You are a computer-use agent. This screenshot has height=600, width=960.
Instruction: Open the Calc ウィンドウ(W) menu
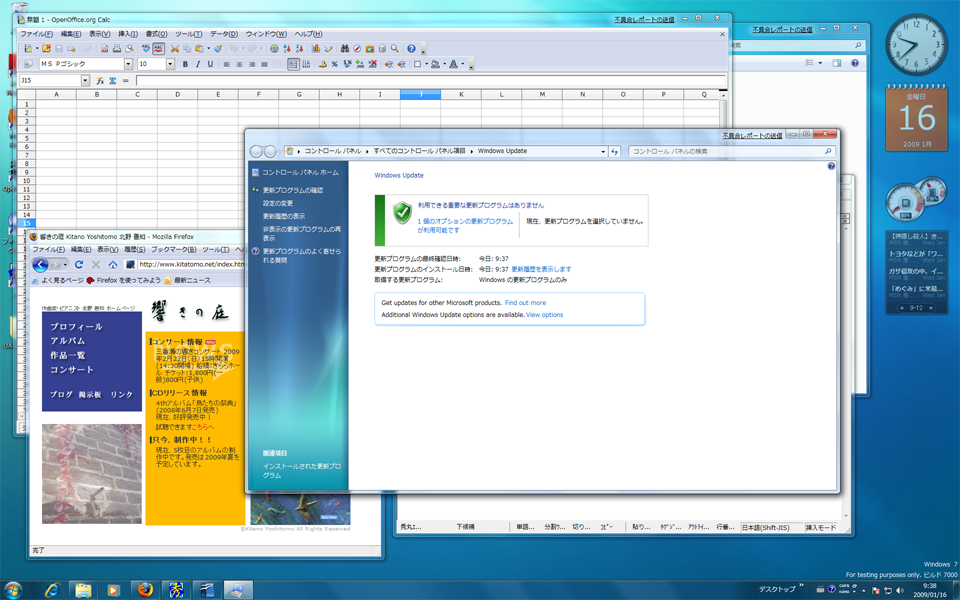tap(266, 34)
